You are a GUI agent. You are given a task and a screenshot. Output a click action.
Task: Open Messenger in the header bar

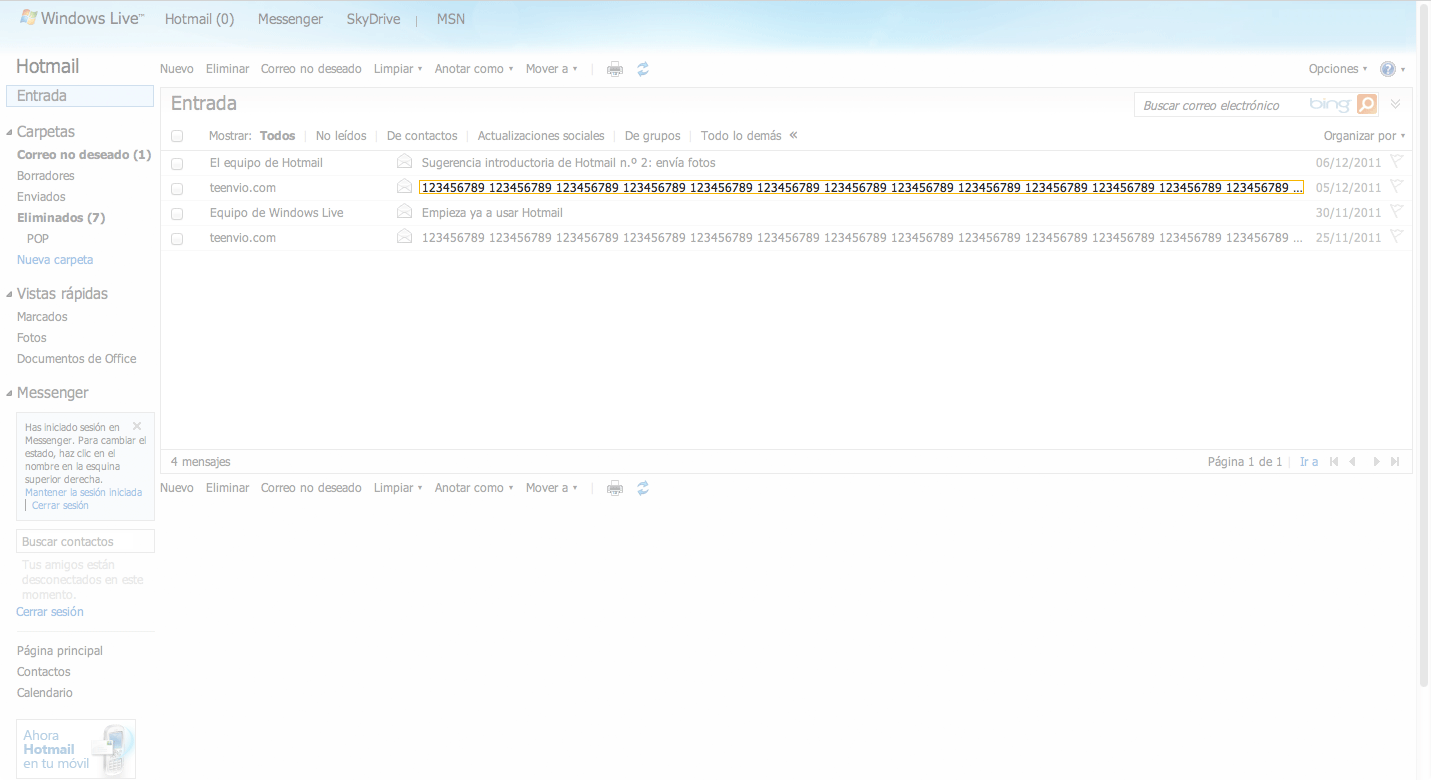click(x=290, y=19)
